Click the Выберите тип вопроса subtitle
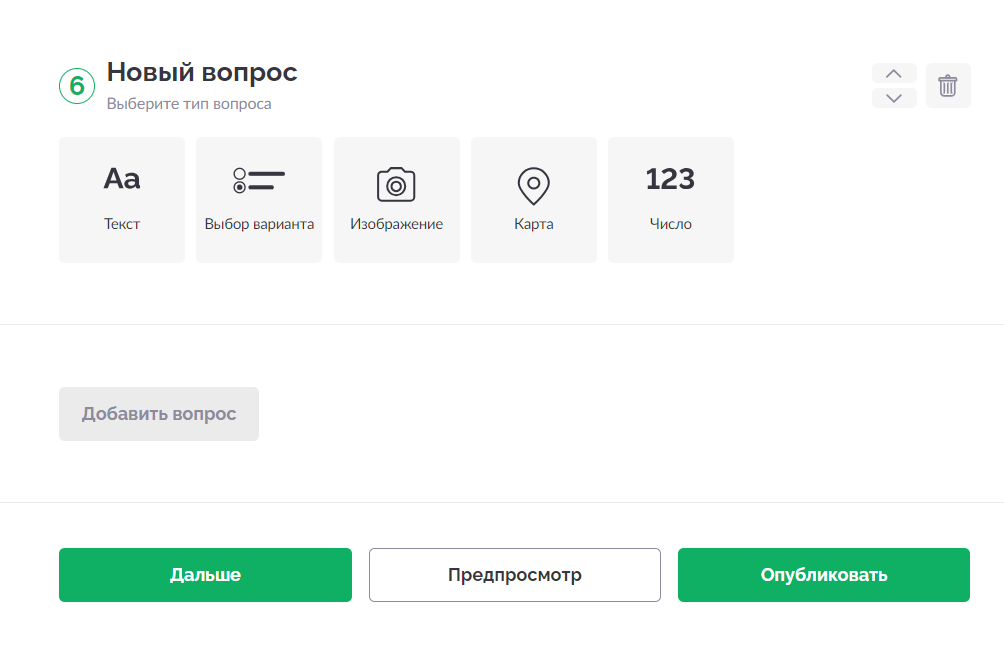The height and width of the screenshot is (646, 1004). pyautogui.click(x=189, y=104)
